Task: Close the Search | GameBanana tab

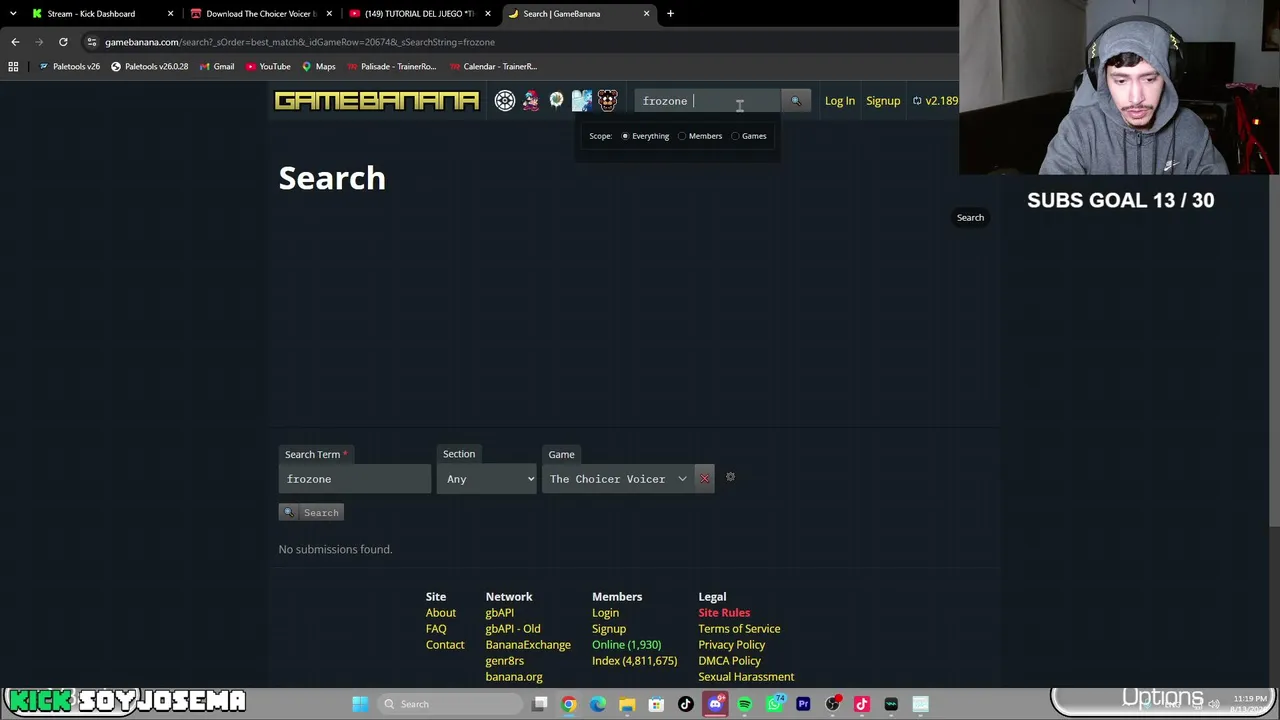Action: pyautogui.click(x=646, y=14)
